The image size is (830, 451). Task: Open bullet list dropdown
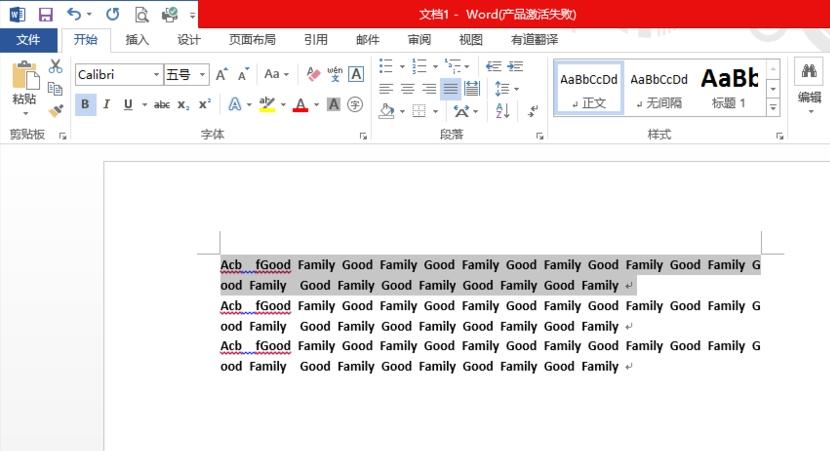[402, 67]
